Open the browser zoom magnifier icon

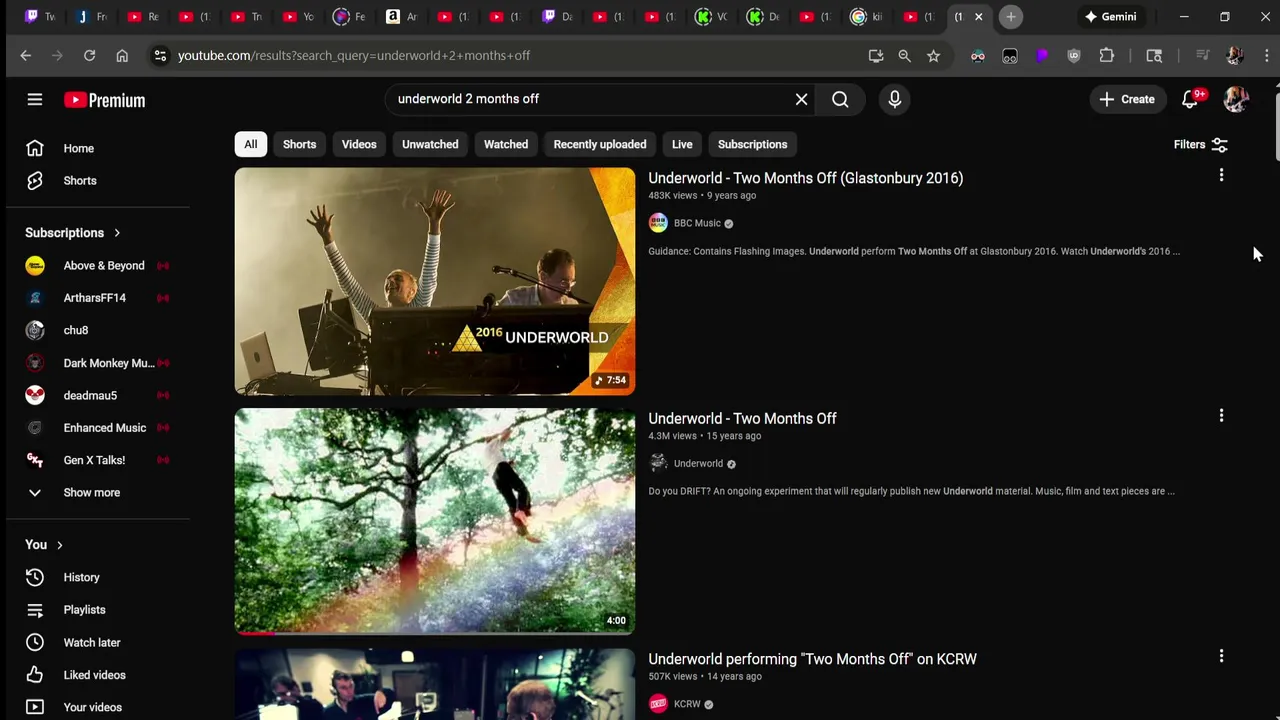[x=904, y=56]
